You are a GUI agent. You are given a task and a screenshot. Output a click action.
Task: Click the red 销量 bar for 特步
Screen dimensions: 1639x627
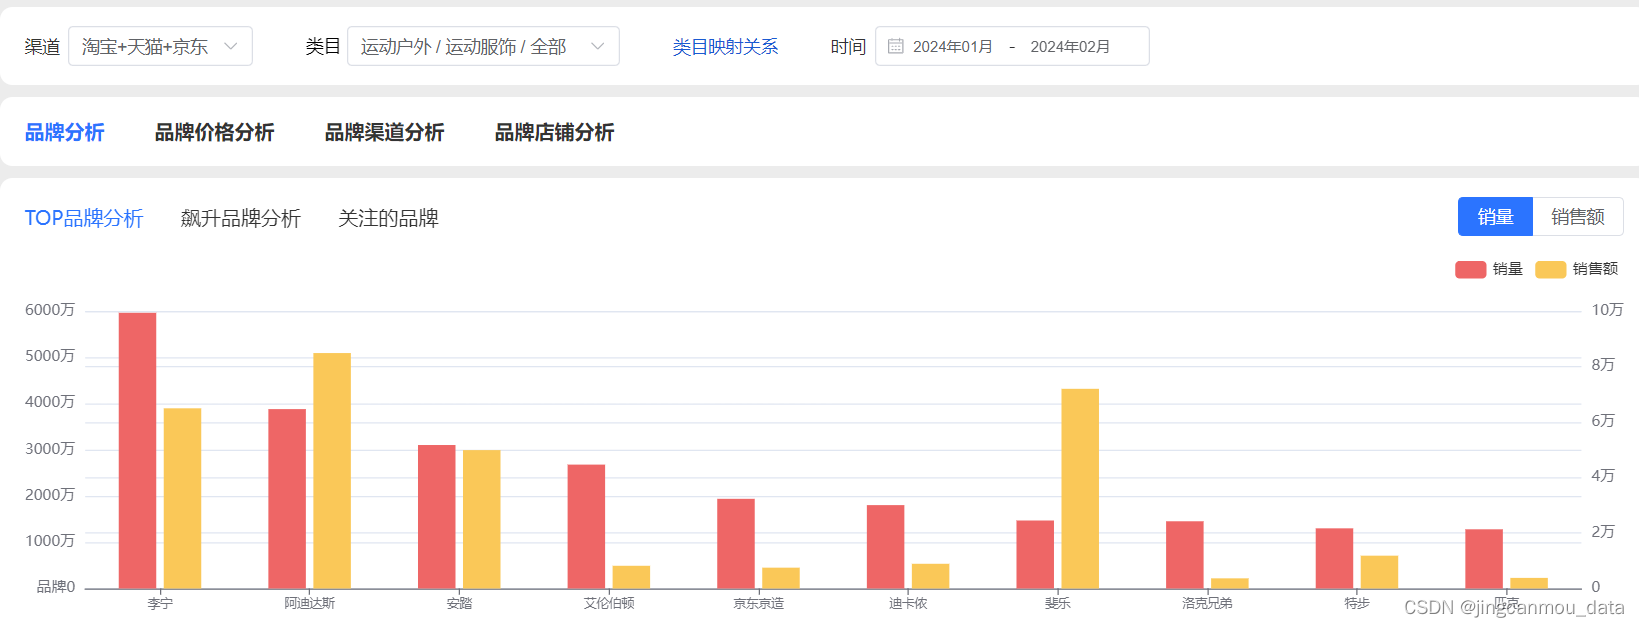click(1334, 558)
